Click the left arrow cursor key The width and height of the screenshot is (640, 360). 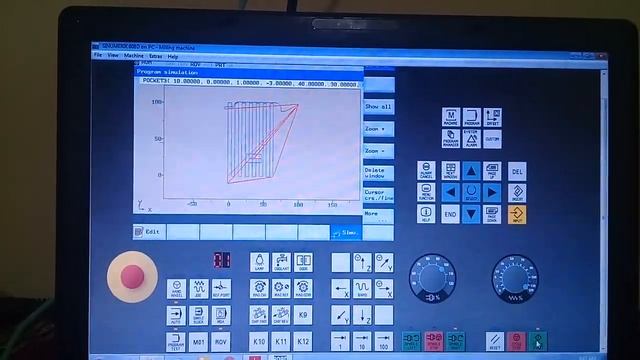point(451,192)
